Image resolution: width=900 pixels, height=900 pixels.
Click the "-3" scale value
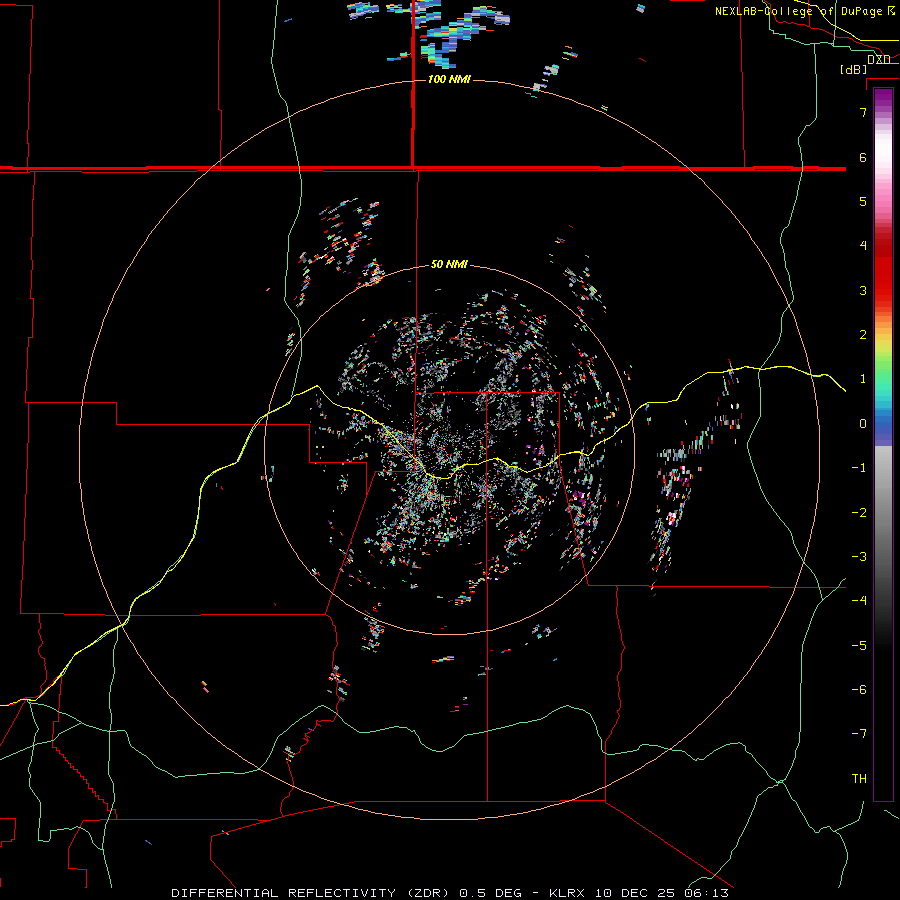pos(859,557)
